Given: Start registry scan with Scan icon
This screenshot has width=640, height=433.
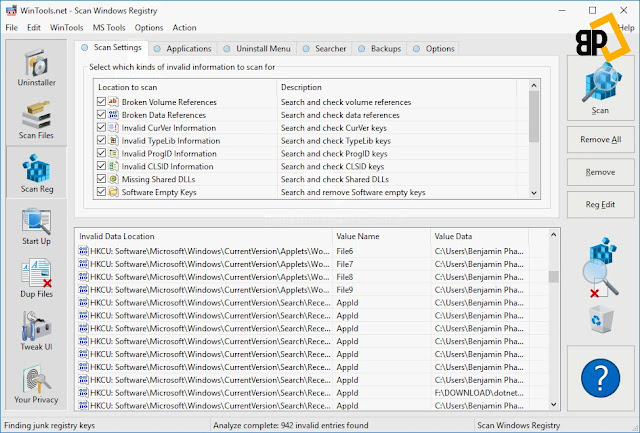Looking at the screenshot, I should click(600, 88).
